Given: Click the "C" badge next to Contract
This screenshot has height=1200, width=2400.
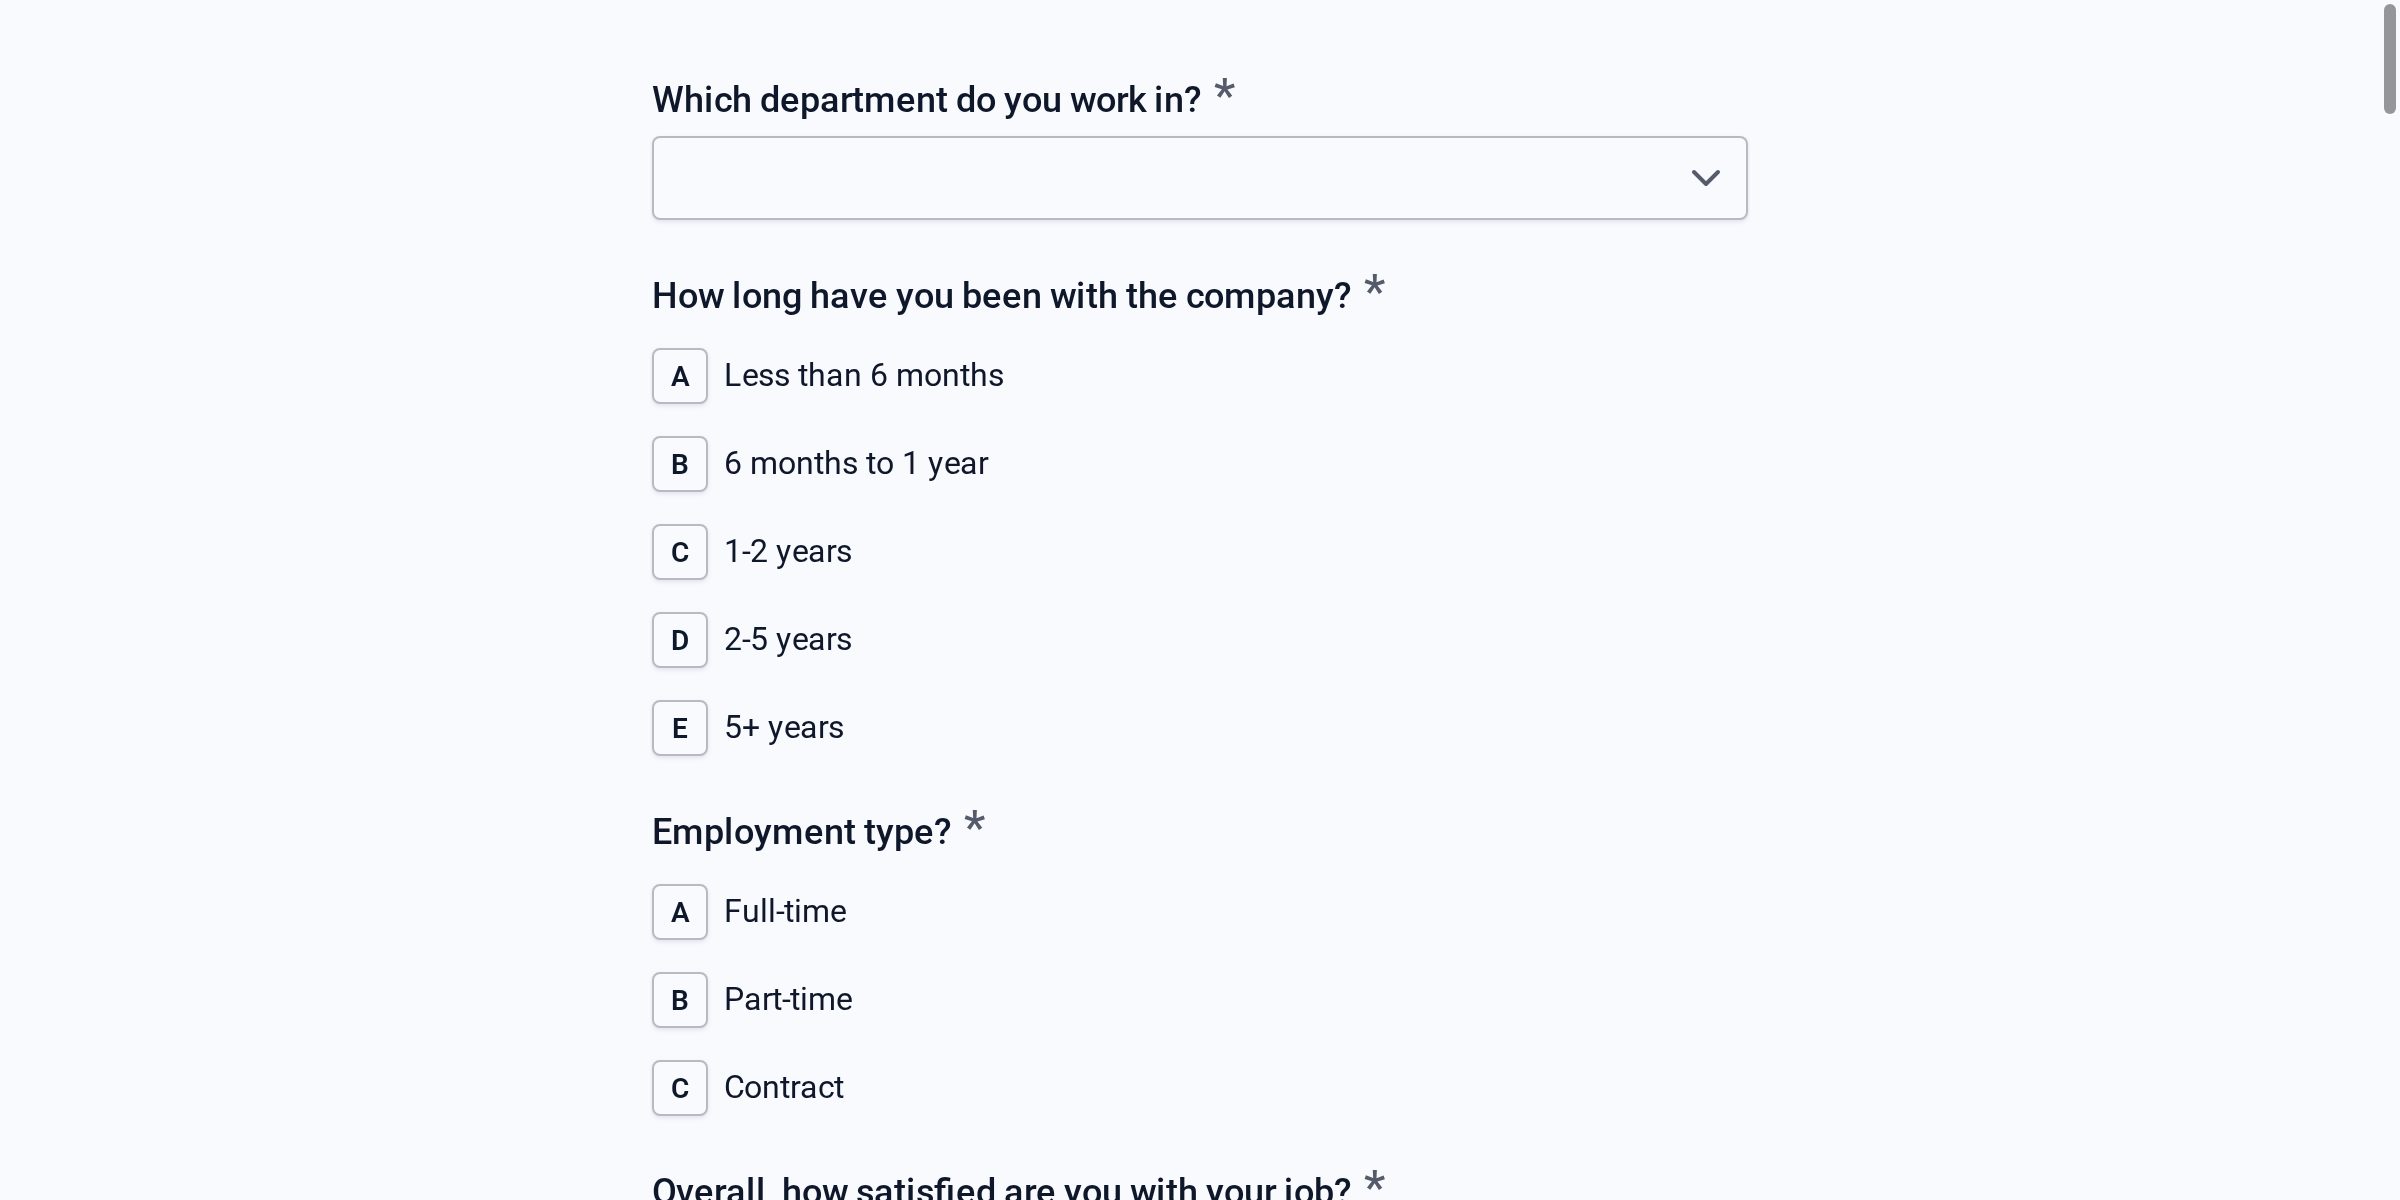Looking at the screenshot, I should coord(679,1087).
